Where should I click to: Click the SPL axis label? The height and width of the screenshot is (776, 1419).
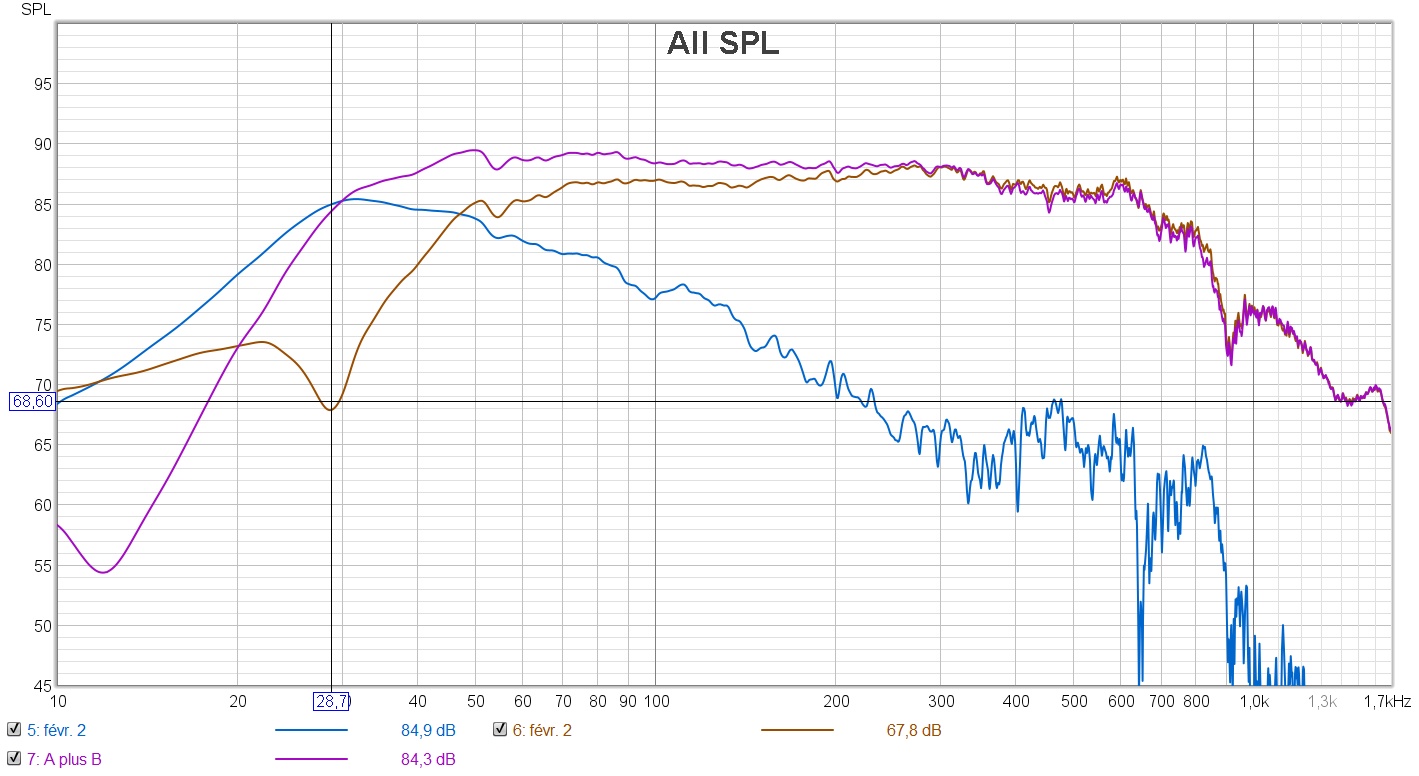coord(34,9)
